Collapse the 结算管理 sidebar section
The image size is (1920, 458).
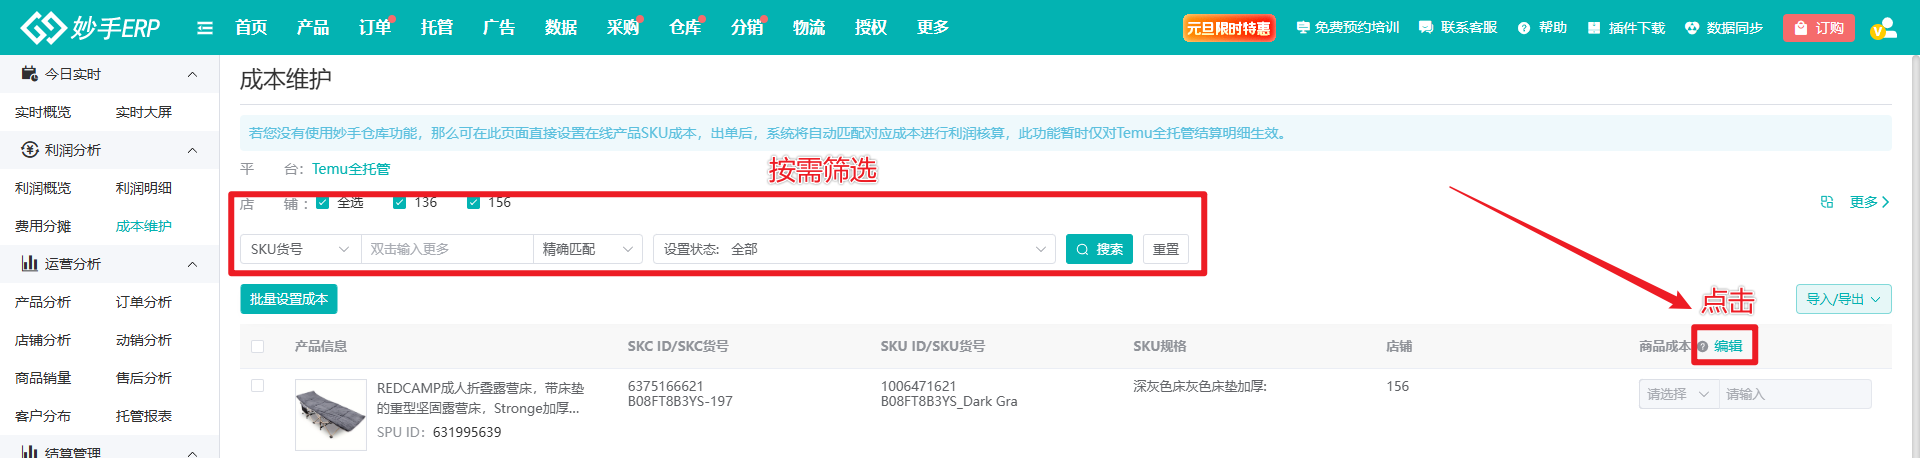point(192,452)
